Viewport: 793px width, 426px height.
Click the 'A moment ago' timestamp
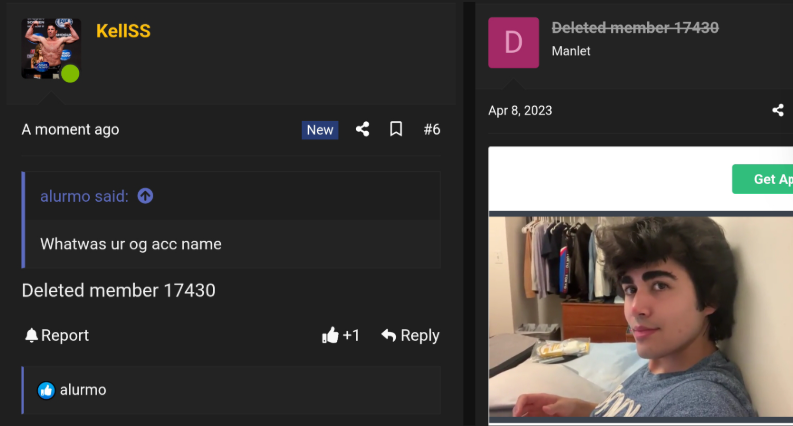[70, 130]
